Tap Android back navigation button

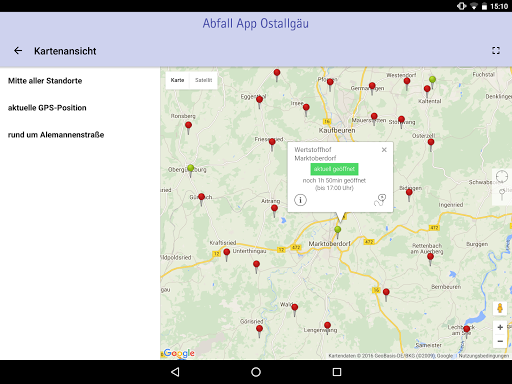tap(175, 372)
